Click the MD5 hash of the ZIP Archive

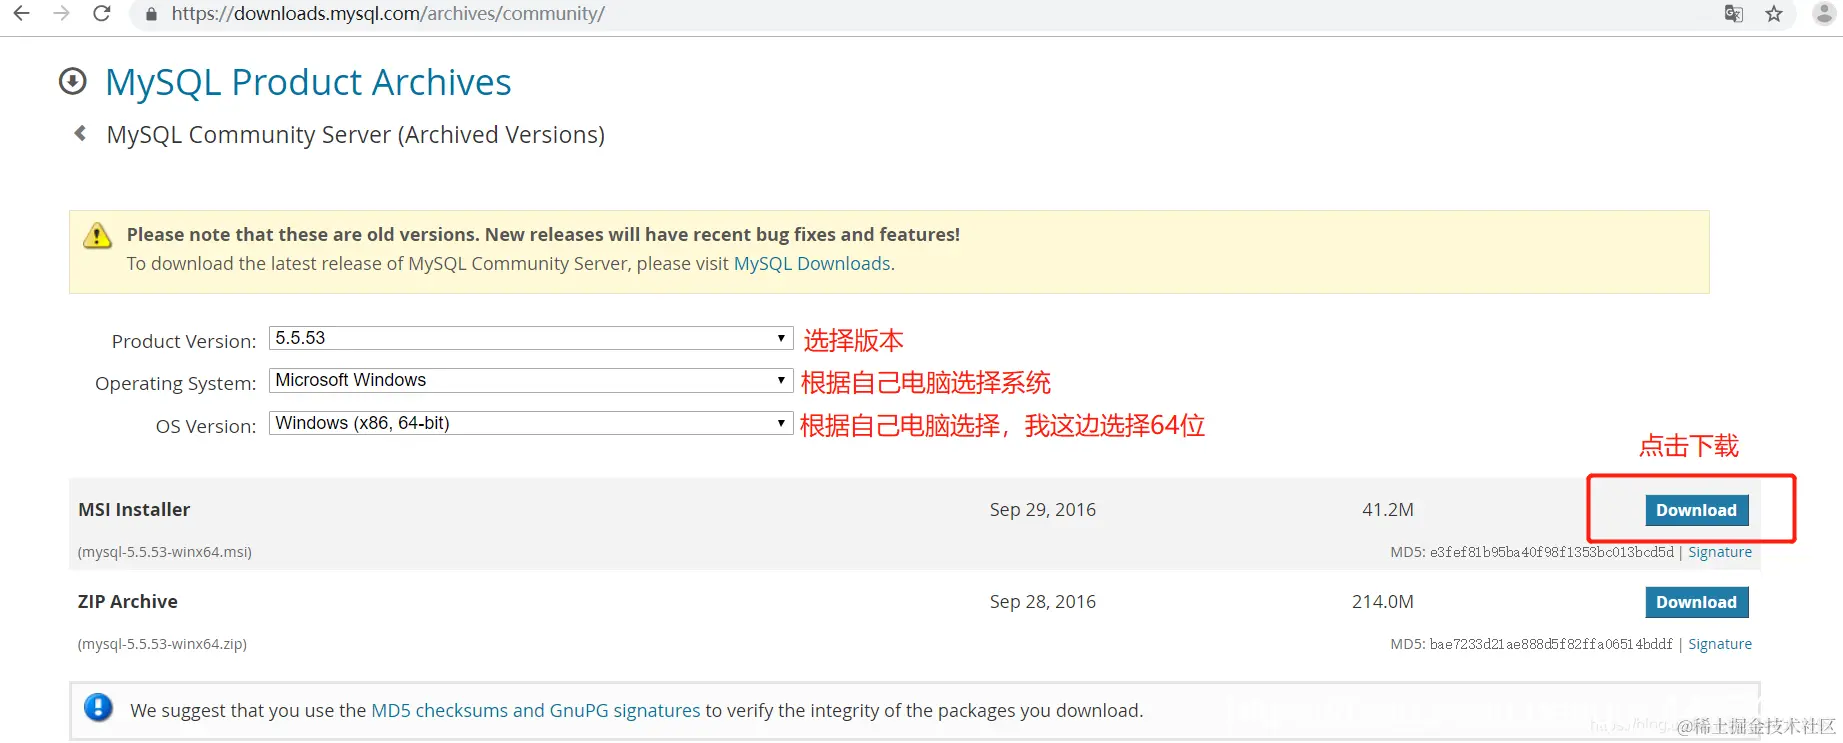coord(1551,644)
